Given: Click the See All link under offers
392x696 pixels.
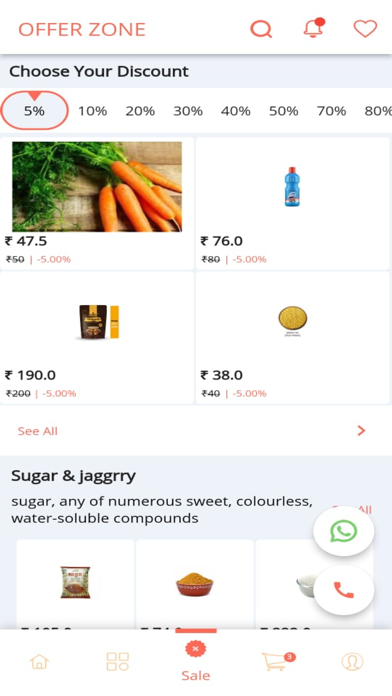Looking at the screenshot, I should tap(38, 431).
